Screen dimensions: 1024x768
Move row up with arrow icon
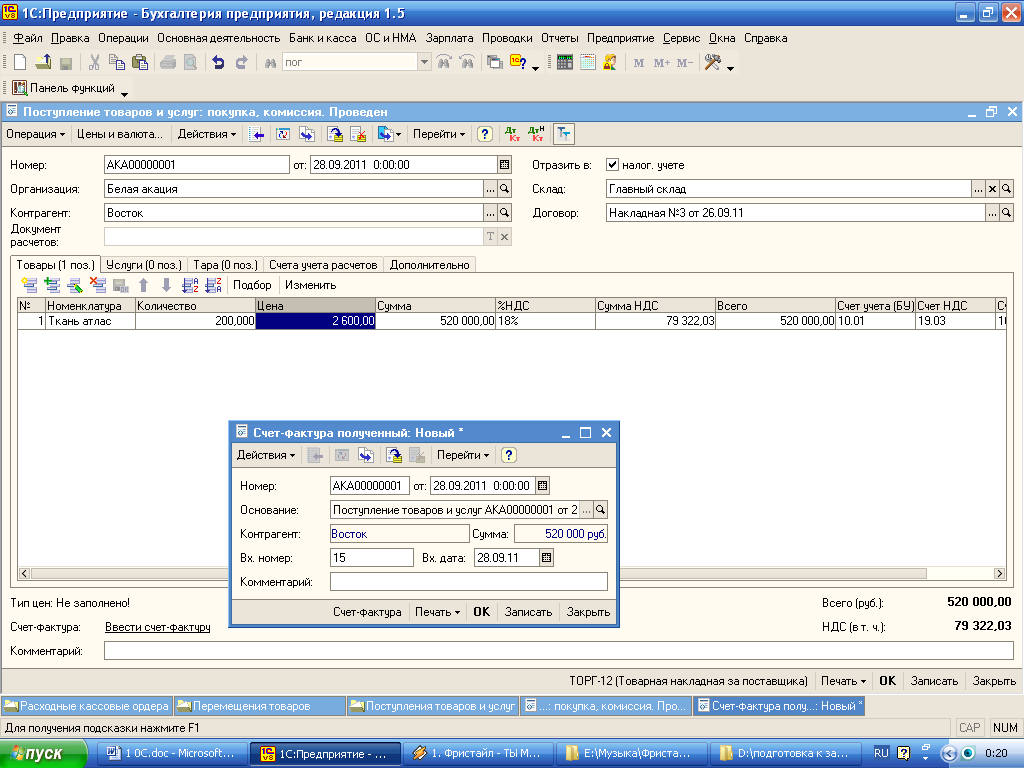tap(144, 285)
